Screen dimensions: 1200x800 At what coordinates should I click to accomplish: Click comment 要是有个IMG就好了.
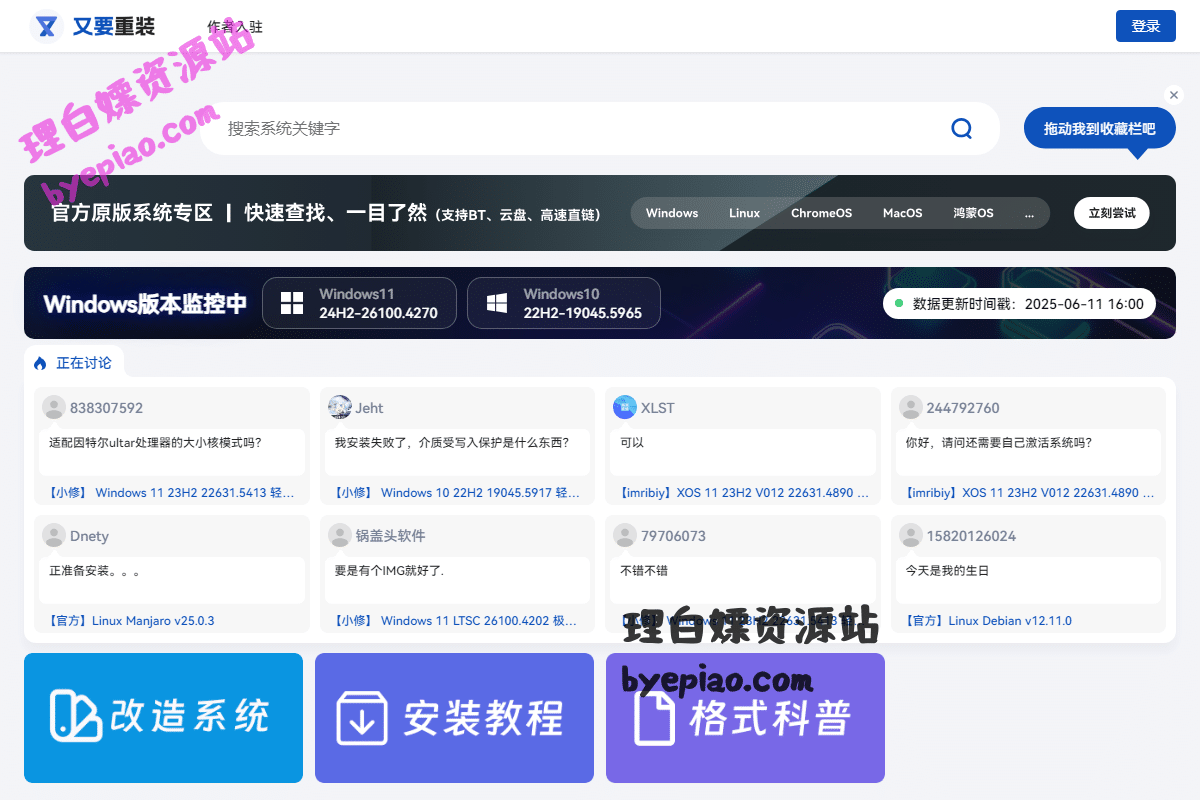coord(389,570)
